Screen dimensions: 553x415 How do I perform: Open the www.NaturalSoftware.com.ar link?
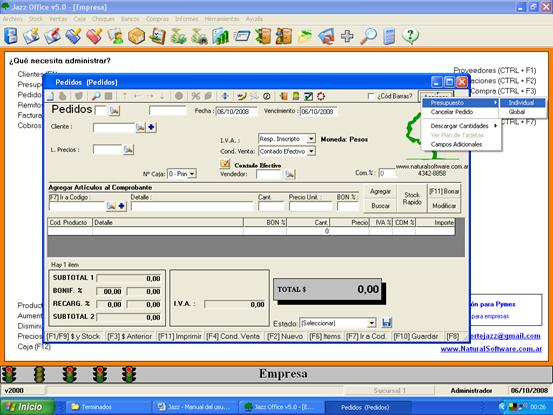491,349
